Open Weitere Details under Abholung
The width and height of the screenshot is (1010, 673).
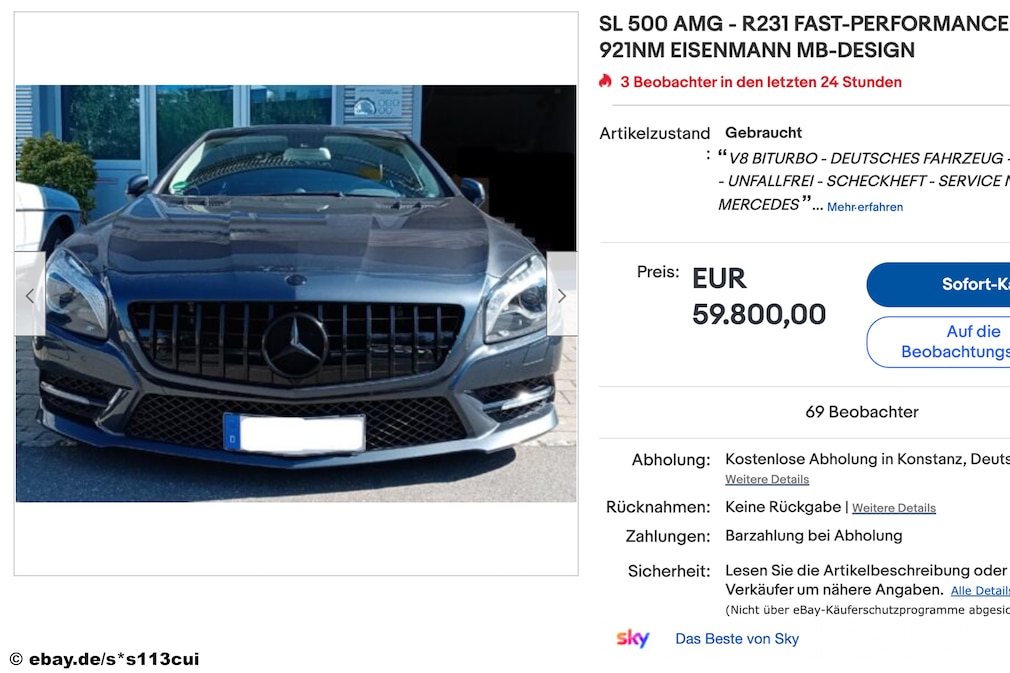[767, 479]
